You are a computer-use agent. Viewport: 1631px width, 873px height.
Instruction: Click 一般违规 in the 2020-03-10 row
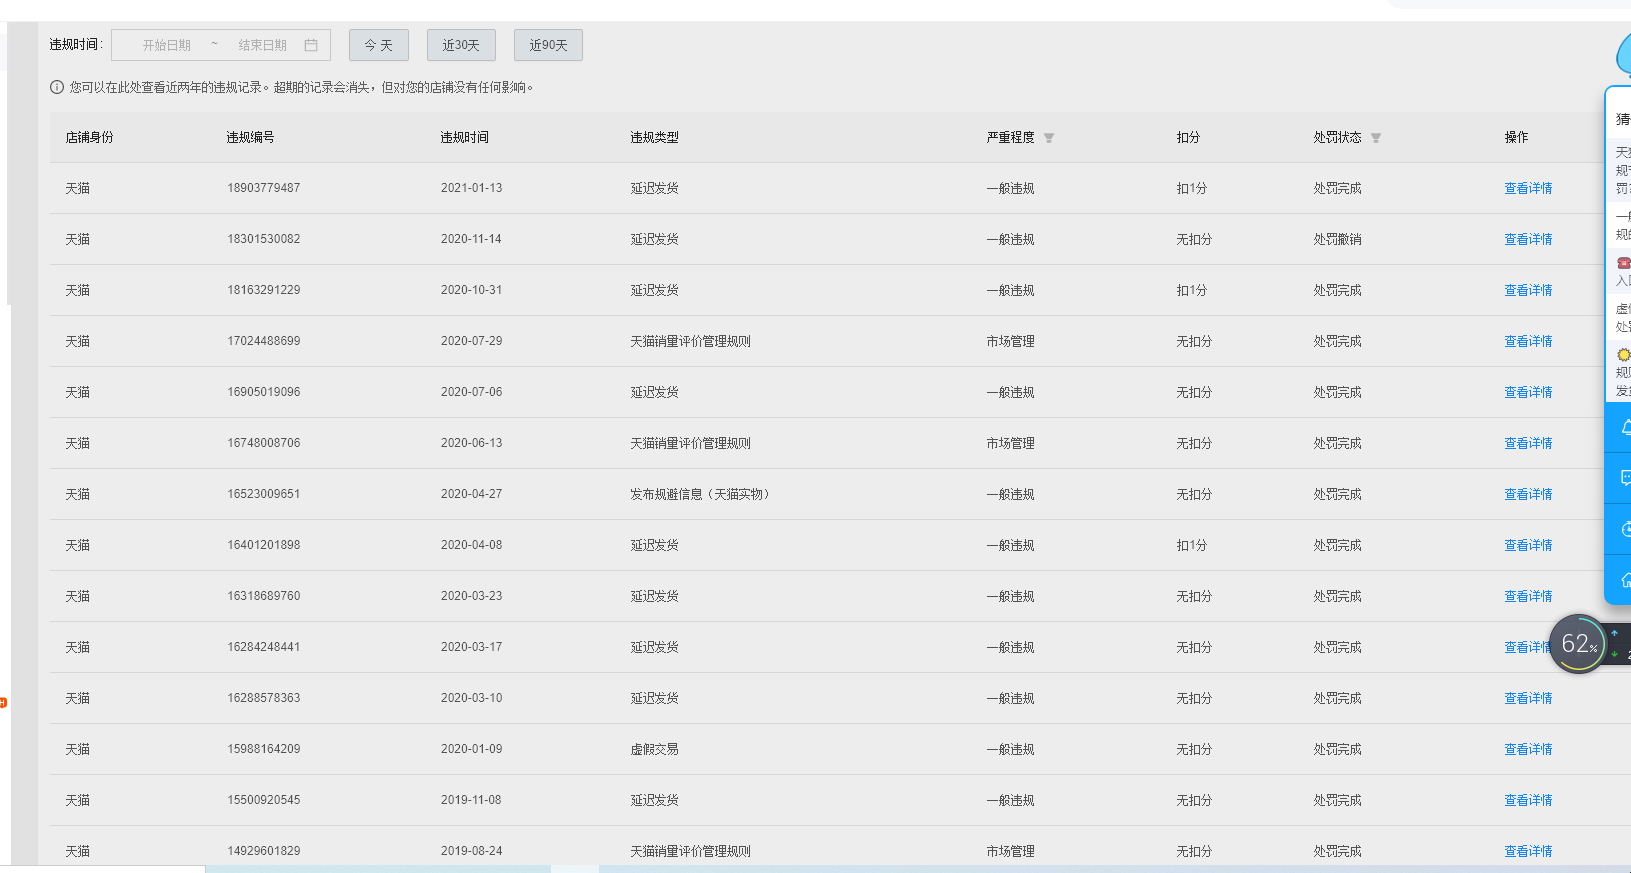[1010, 698]
